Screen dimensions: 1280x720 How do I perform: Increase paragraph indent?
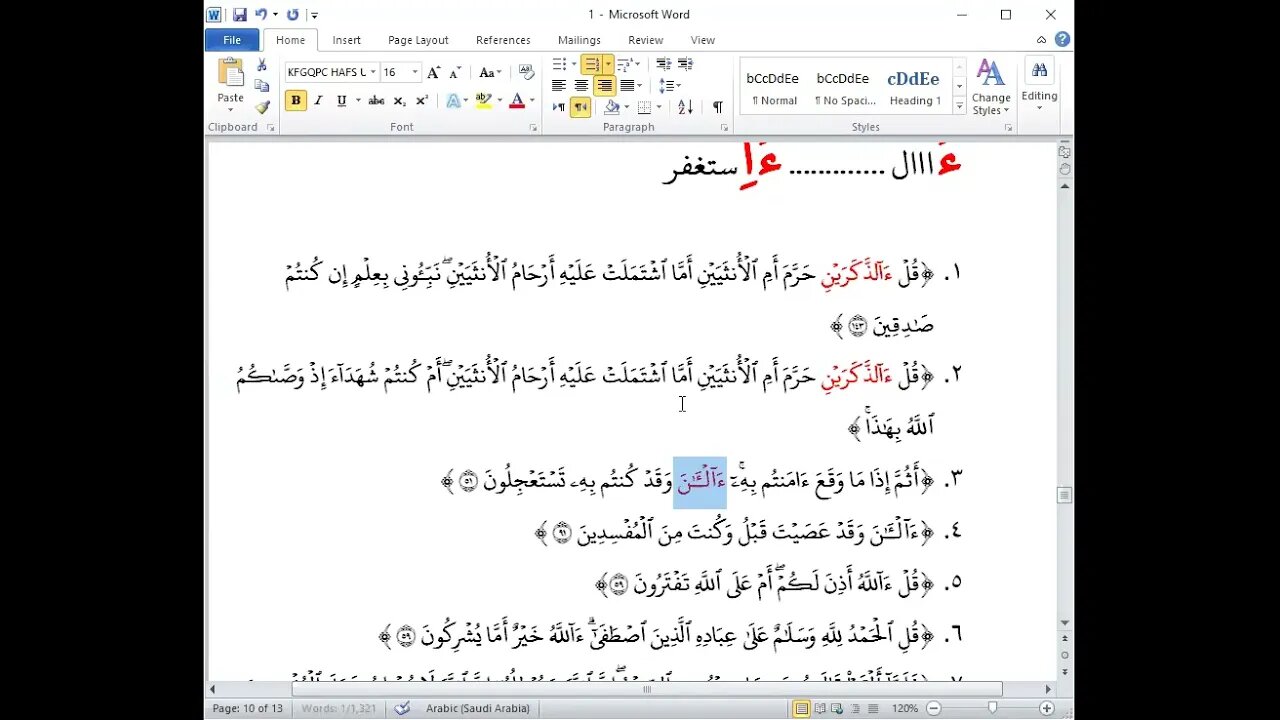click(685, 64)
